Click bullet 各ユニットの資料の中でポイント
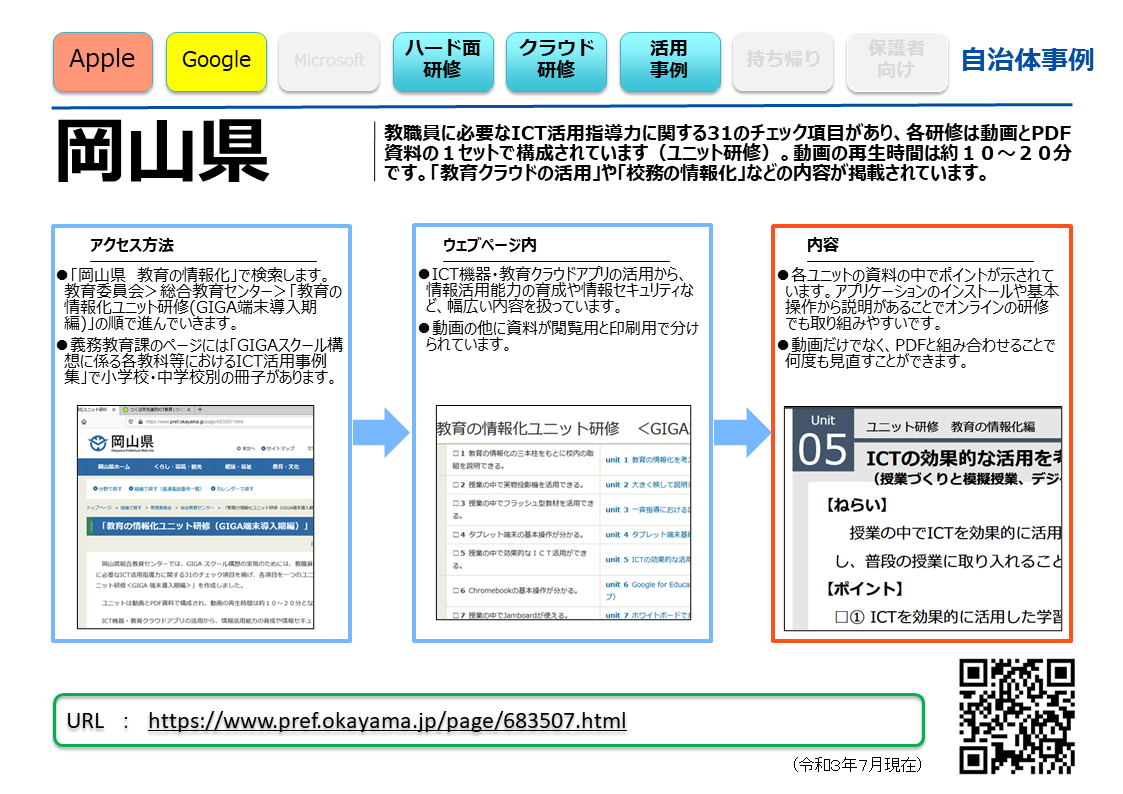This screenshot has height=794, width=1123. coord(918,299)
